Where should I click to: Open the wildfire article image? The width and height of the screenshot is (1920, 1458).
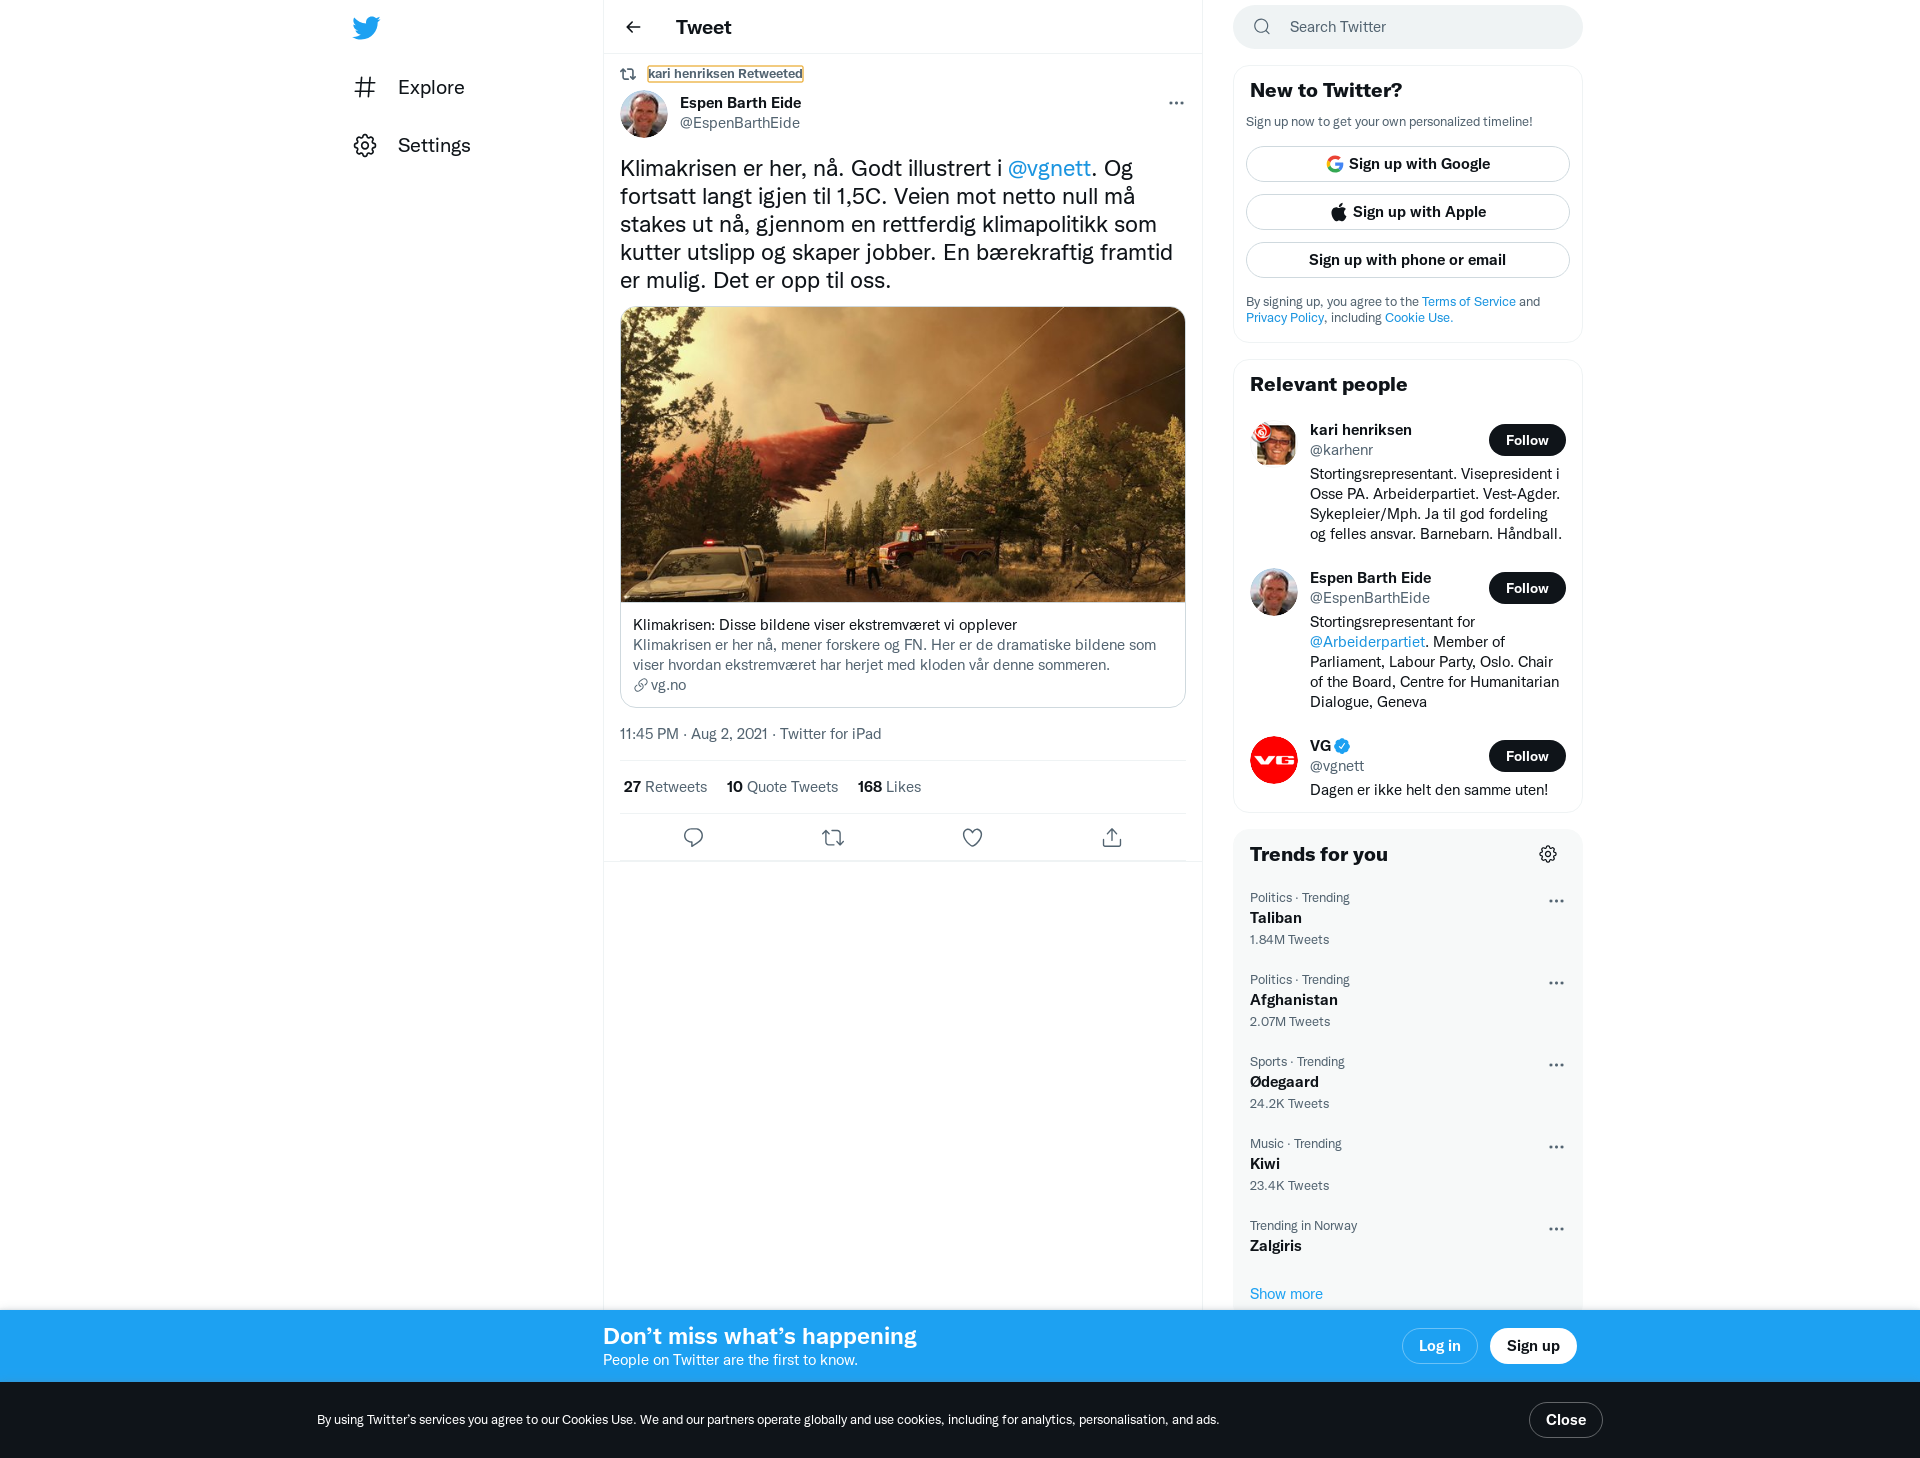(903, 455)
